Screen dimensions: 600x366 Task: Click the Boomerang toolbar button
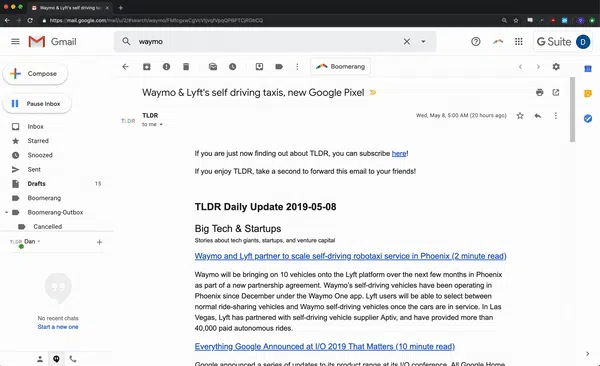[340, 67]
